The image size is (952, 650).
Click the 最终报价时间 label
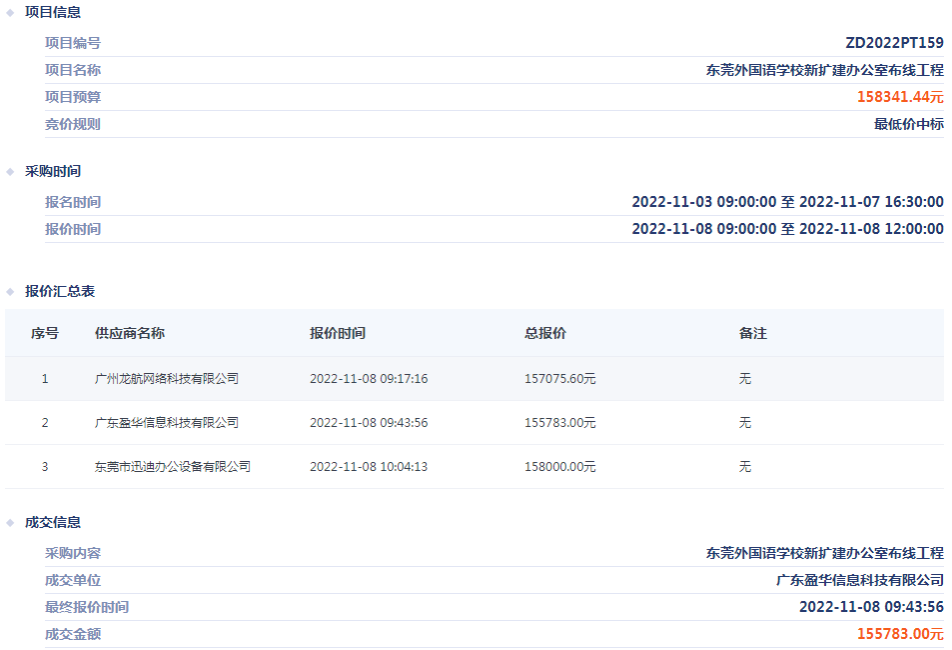pyautogui.click(x=87, y=607)
